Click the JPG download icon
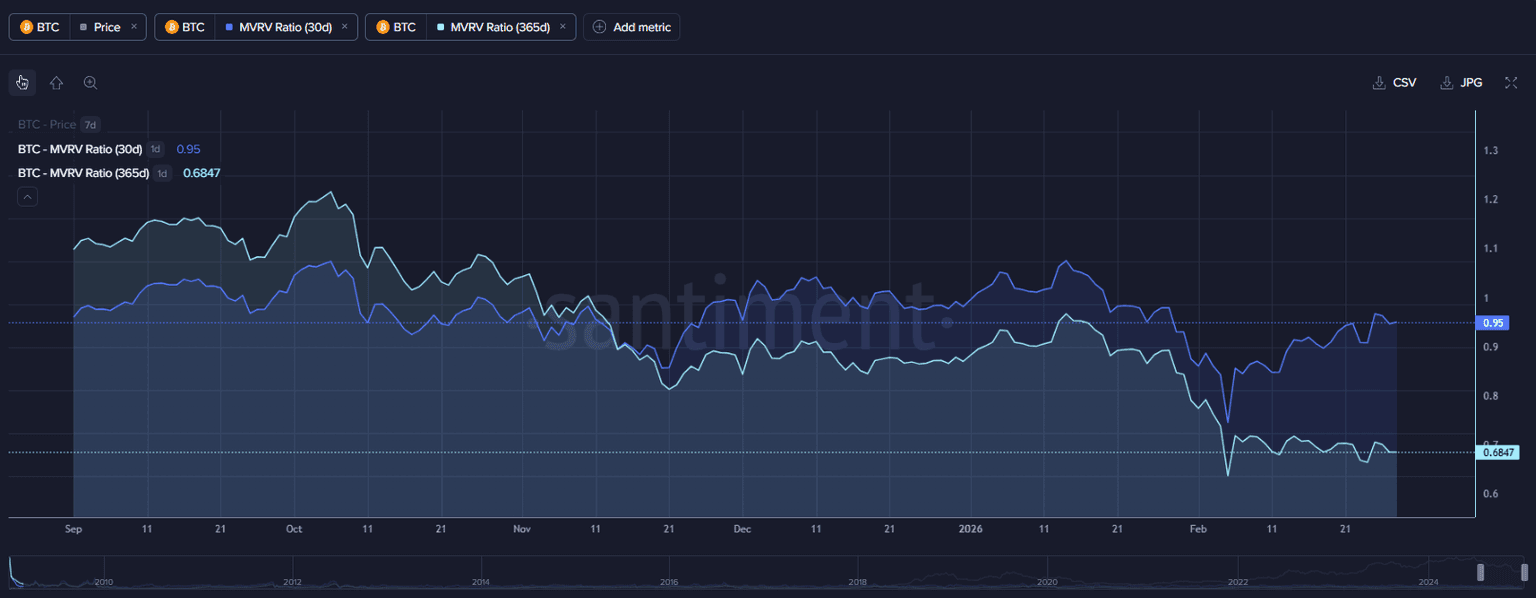This screenshot has height=598, width=1536. 1446,83
